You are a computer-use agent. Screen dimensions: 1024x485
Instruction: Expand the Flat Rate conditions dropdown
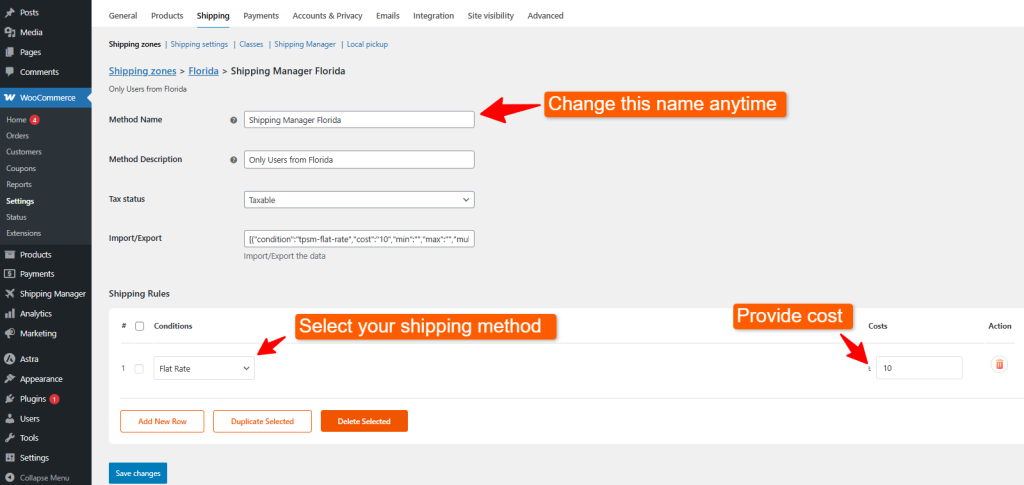point(204,368)
